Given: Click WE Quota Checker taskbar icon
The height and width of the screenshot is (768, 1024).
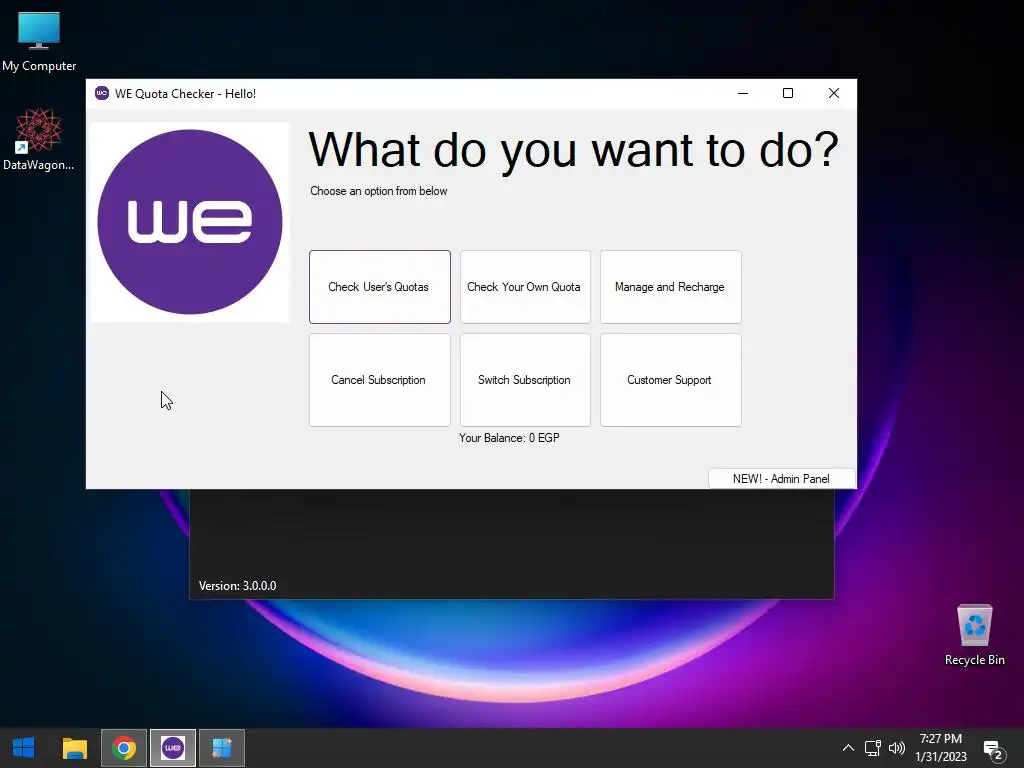Looking at the screenshot, I should point(173,748).
